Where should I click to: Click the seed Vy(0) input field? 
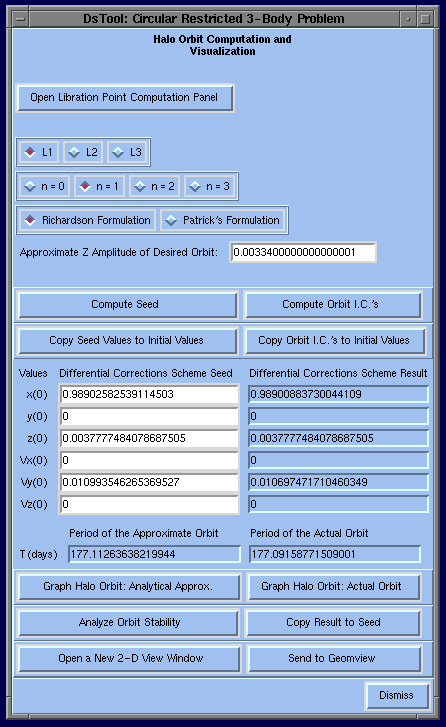coord(149,483)
